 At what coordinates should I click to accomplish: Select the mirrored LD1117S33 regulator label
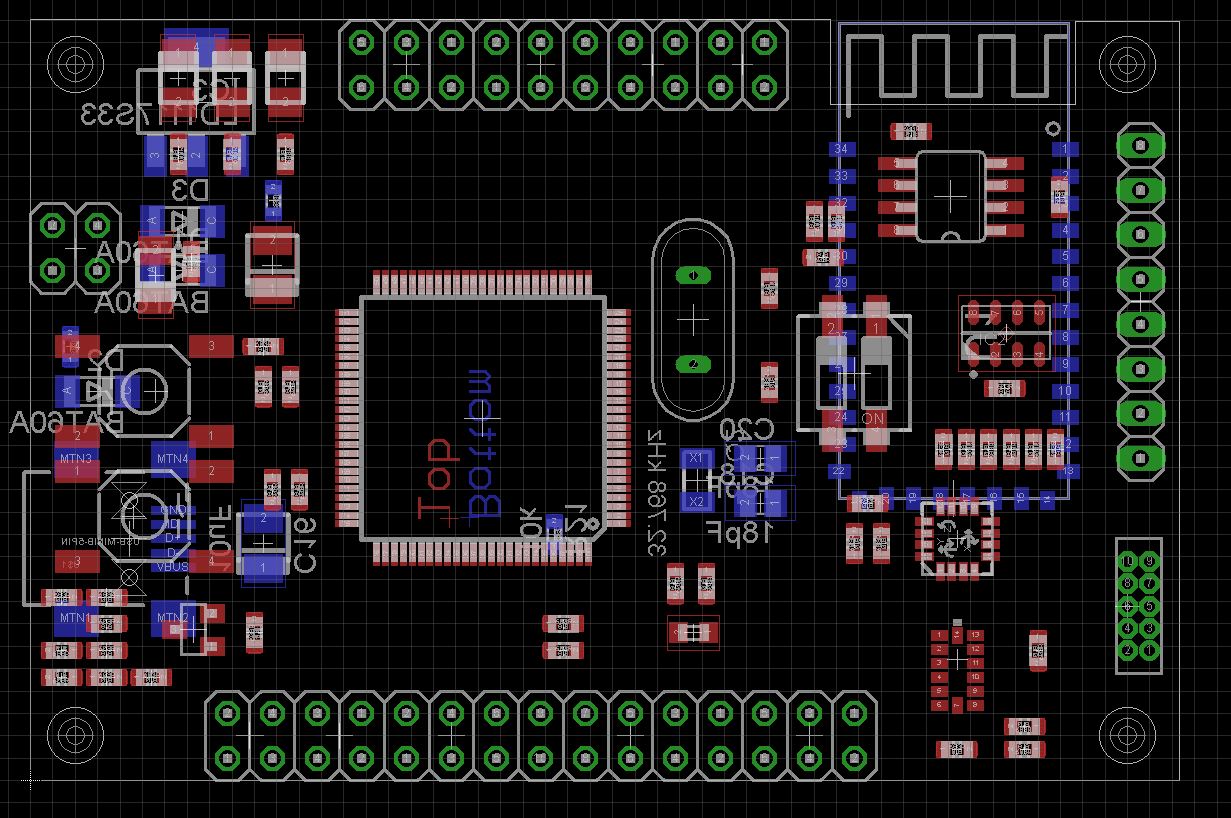pos(159,116)
